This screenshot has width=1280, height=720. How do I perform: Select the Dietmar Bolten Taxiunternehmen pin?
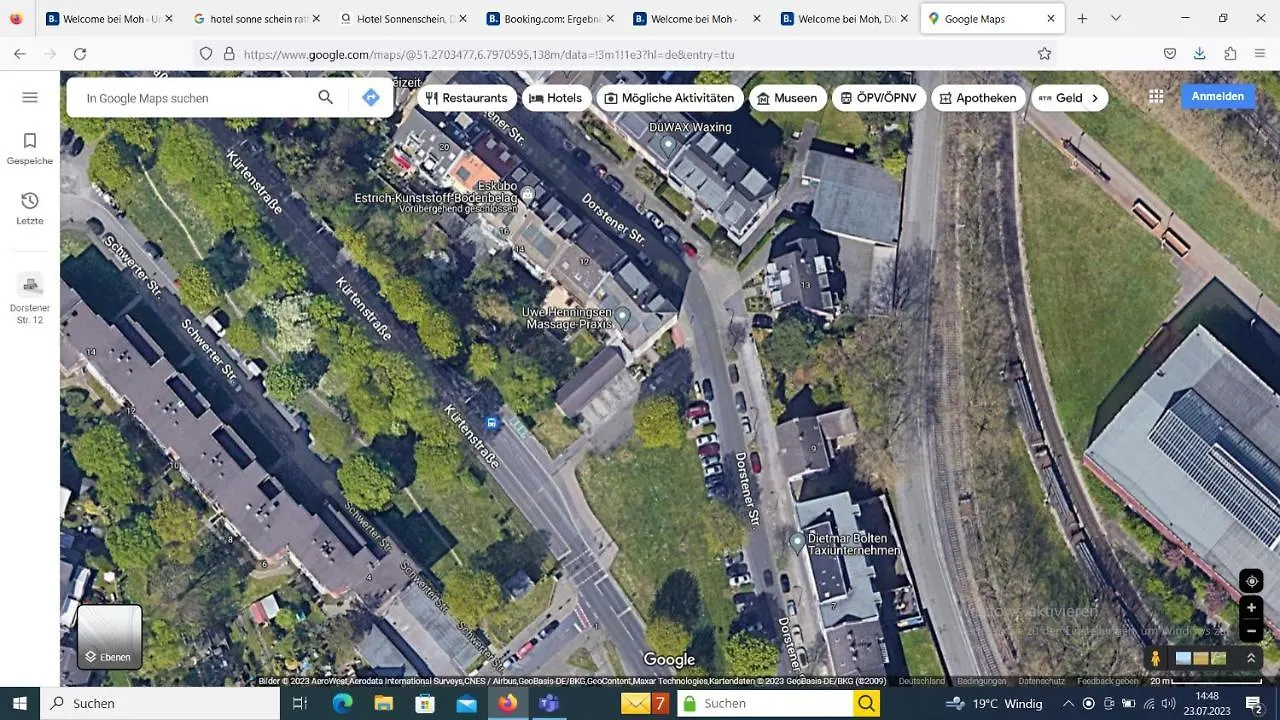tap(797, 543)
